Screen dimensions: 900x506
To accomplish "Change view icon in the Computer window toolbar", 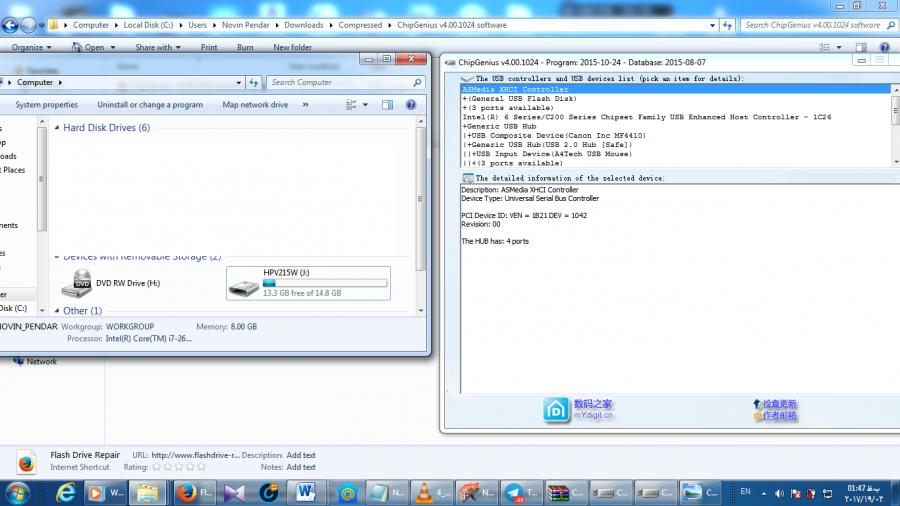I will point(351,104).
